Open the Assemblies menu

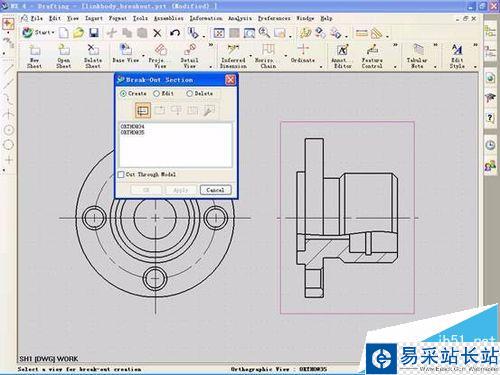[169, 18]
